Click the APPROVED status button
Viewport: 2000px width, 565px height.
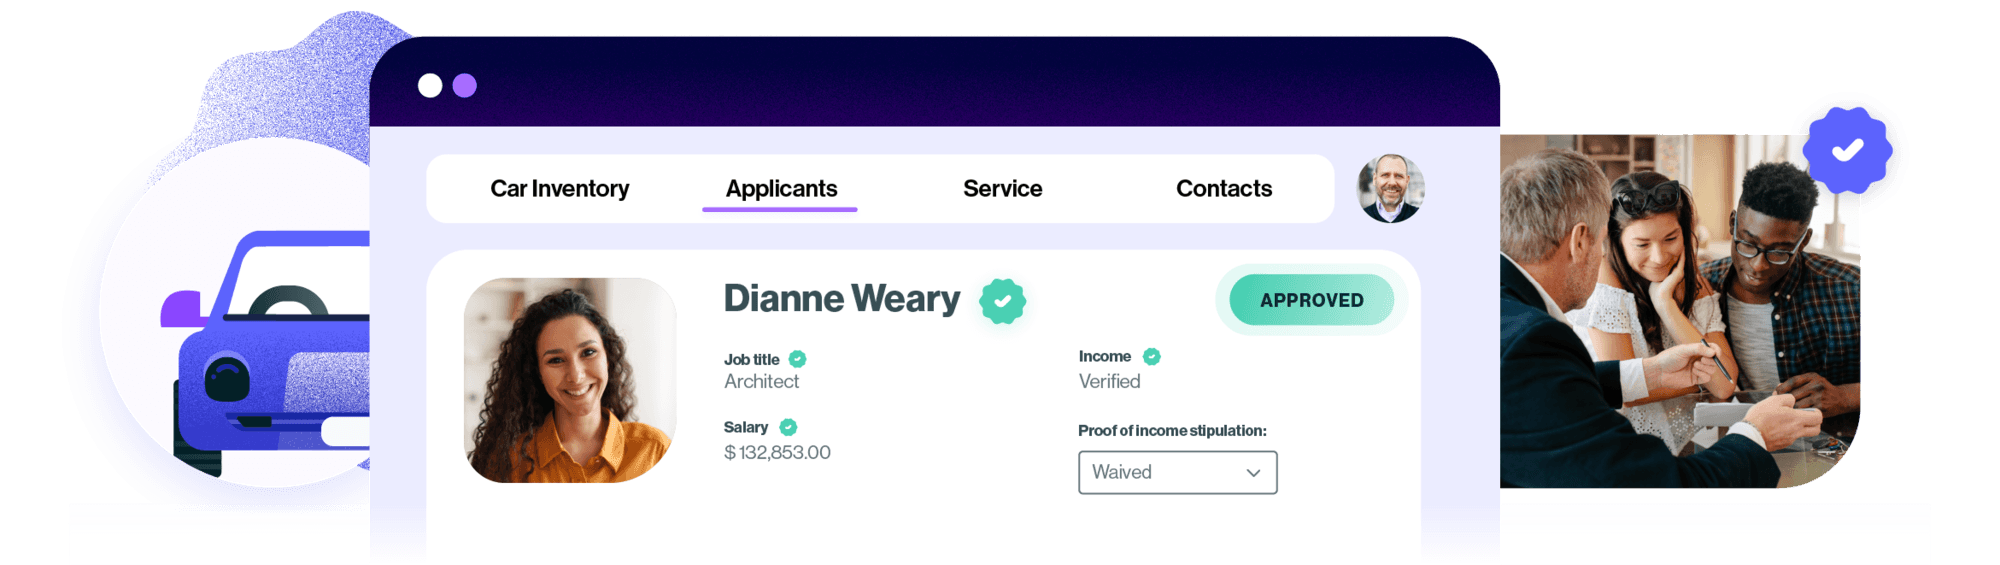1311,300
